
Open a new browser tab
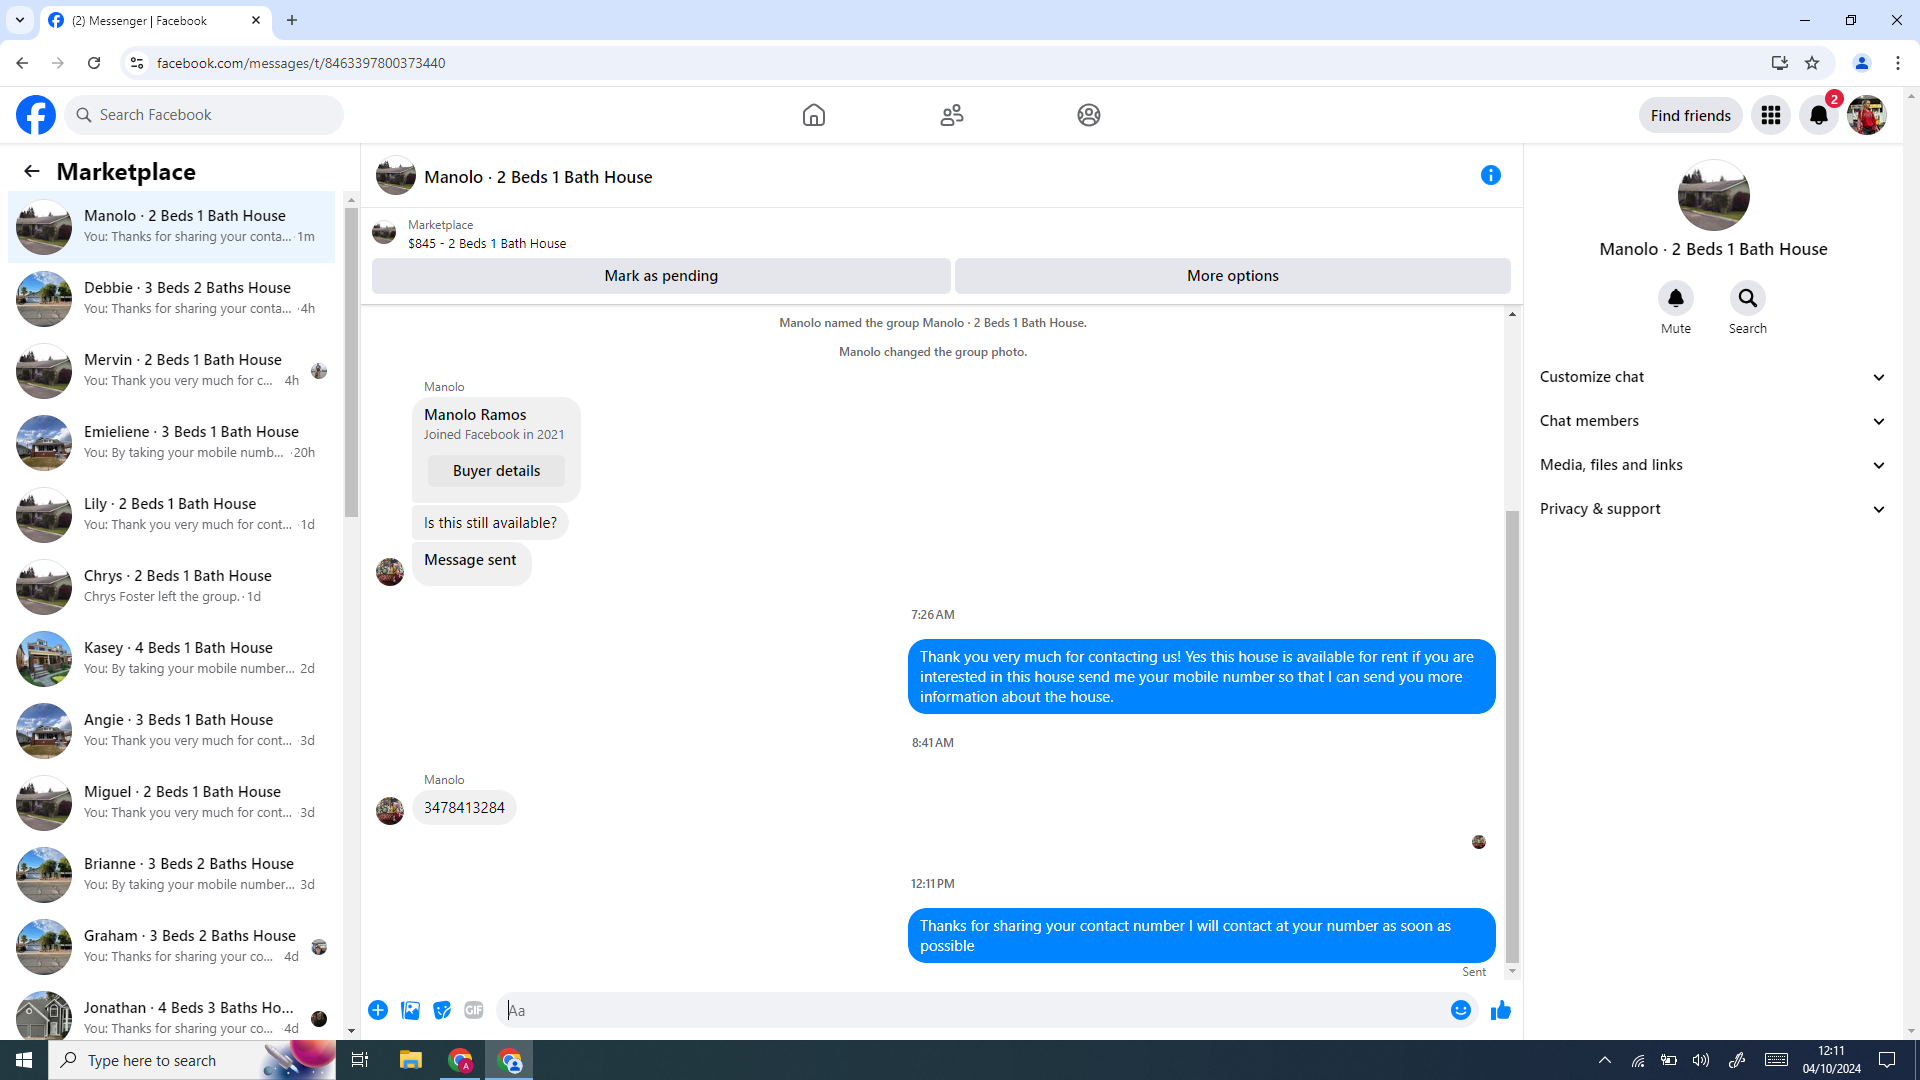coord(292,20)
